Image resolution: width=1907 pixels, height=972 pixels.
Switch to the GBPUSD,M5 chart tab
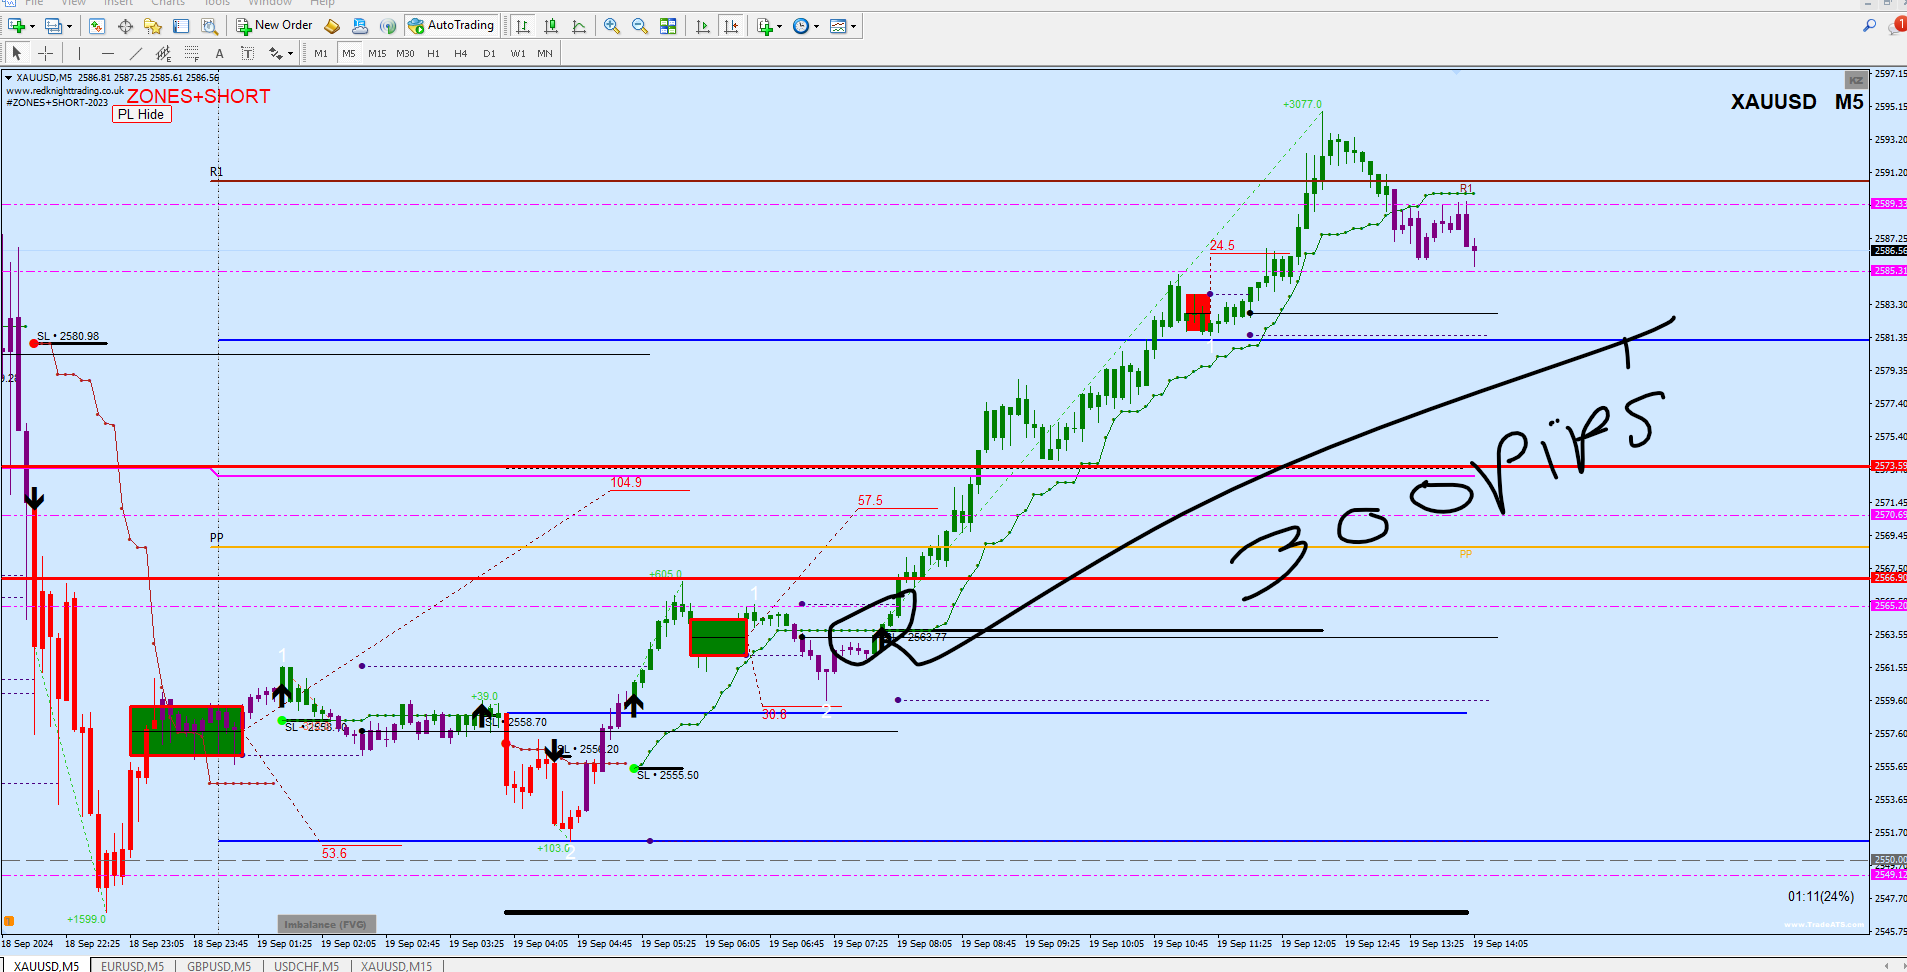click(x=219, y=966)
